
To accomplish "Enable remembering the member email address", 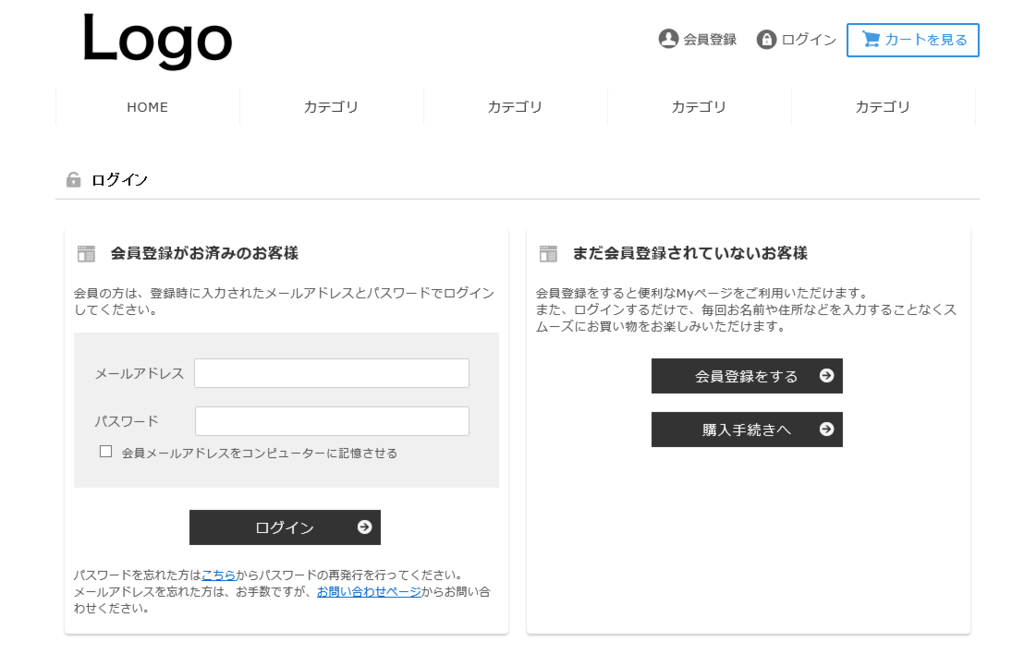I will tap(105, 452).
